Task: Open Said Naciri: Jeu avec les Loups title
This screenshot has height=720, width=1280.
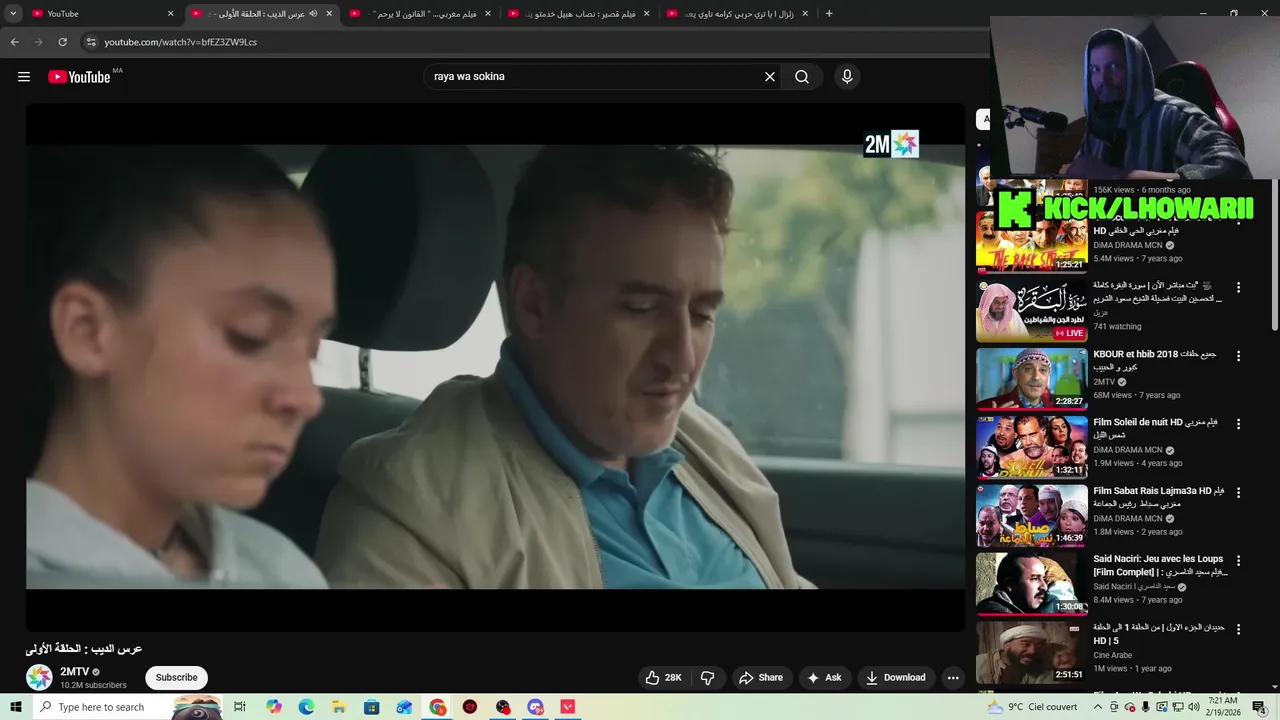Action: point(1160,565)
